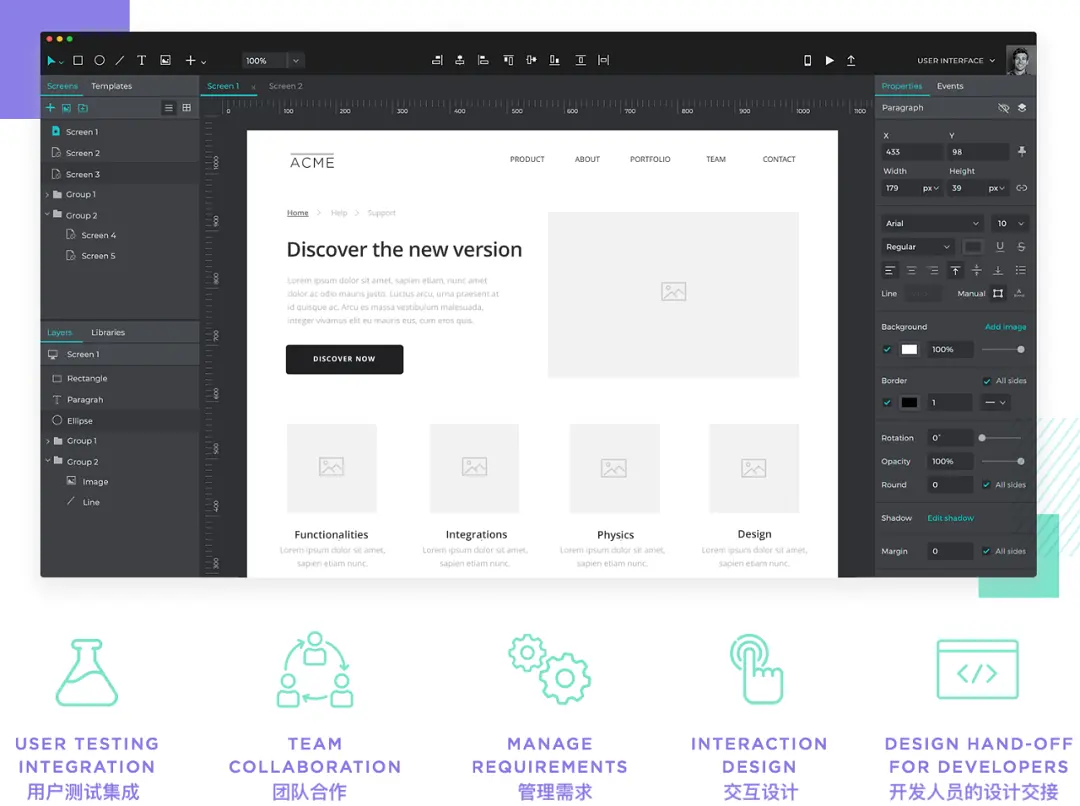Screen dimensions: 1080x806
Task: Switch to the Events tab
Action: [x=950, y=86]
